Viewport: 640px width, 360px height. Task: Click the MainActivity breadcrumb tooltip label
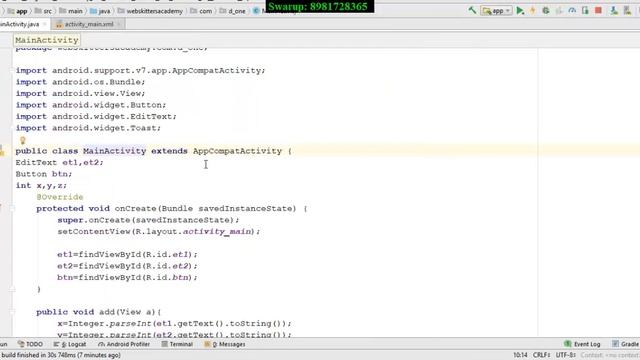[47, 40]
